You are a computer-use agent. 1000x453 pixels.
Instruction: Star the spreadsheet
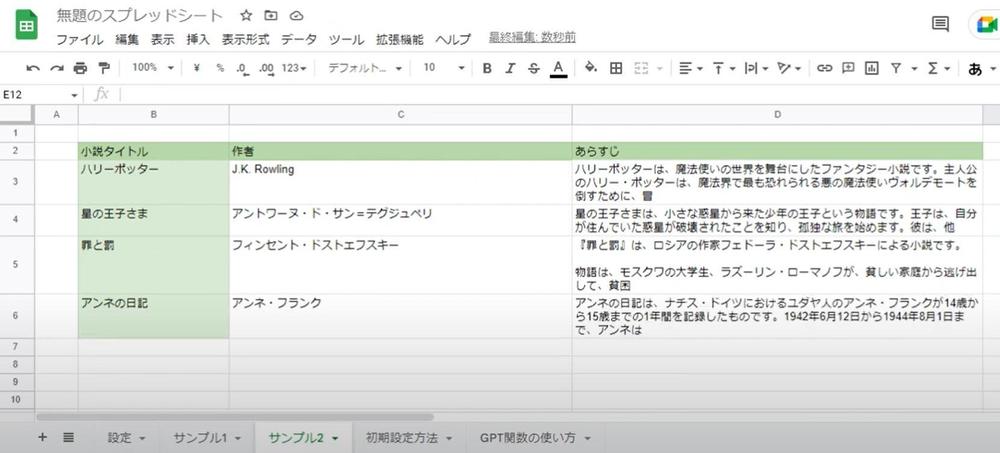pyautogui.click(x=246, y=16)
